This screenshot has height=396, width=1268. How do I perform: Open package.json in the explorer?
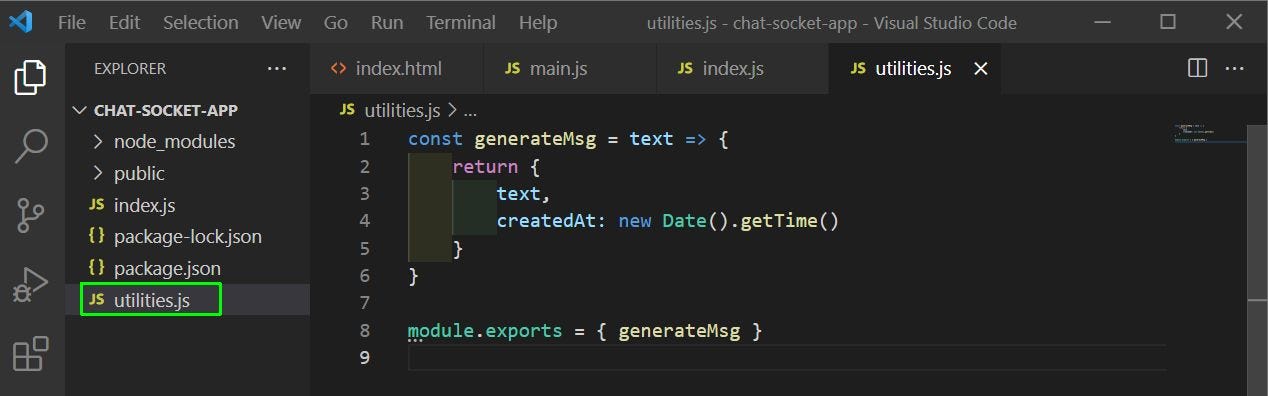tap(188, 268)
